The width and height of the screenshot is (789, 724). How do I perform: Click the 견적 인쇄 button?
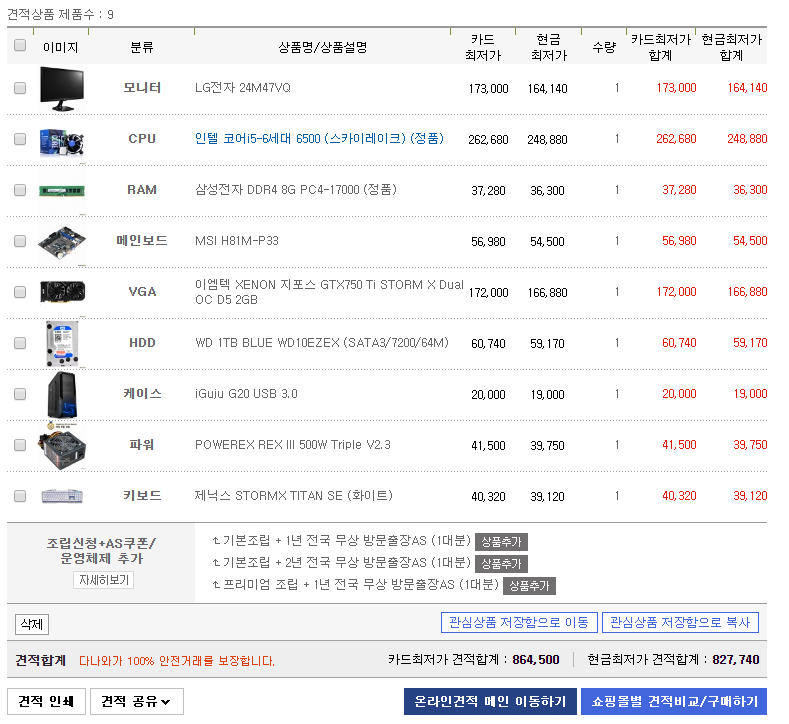(46, 701)
